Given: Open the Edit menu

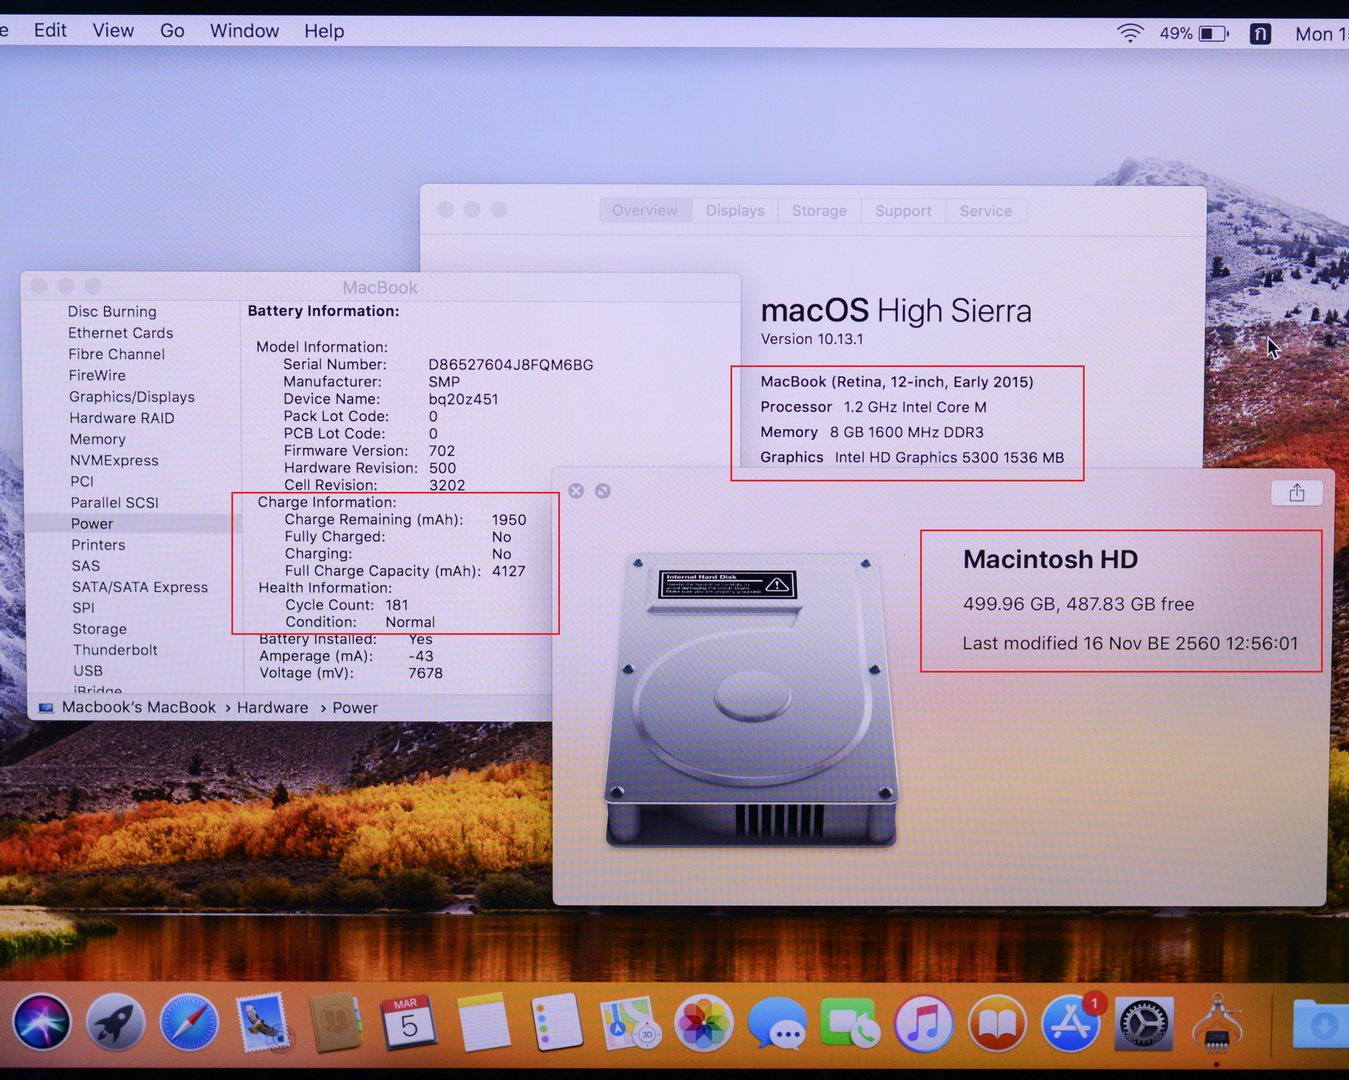Looking at the screenshot, I should point(50,31).
